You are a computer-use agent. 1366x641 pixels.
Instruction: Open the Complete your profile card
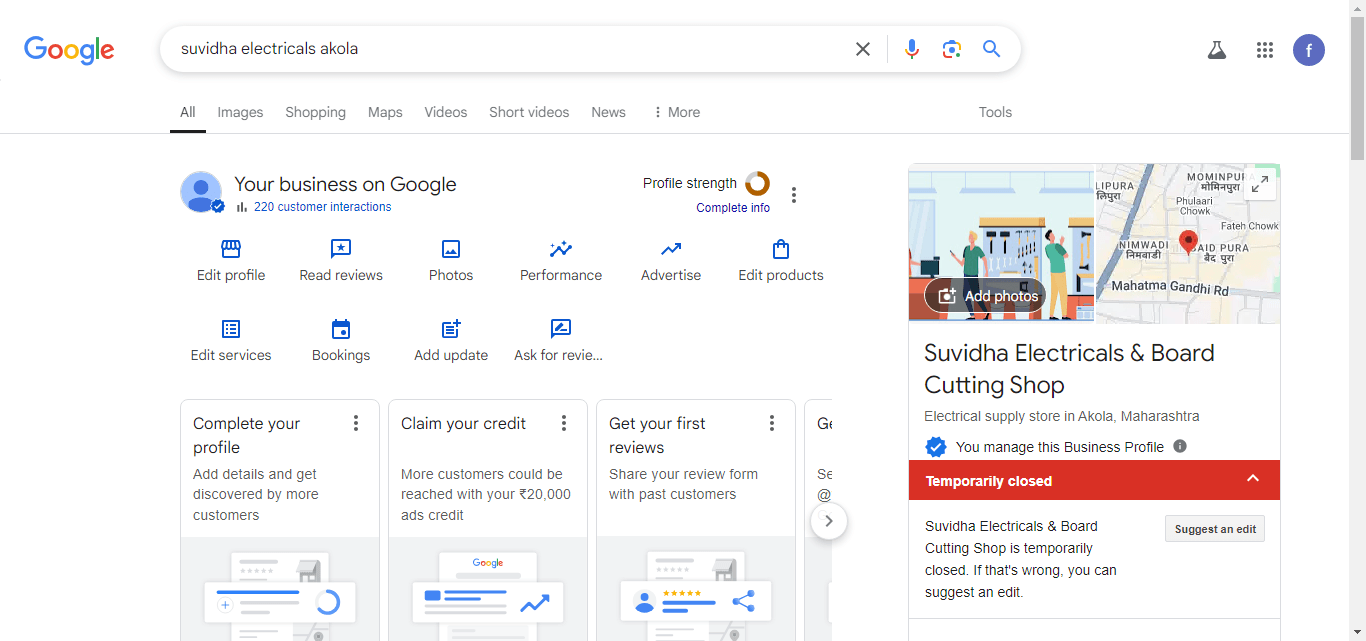[x=280, y=520]
